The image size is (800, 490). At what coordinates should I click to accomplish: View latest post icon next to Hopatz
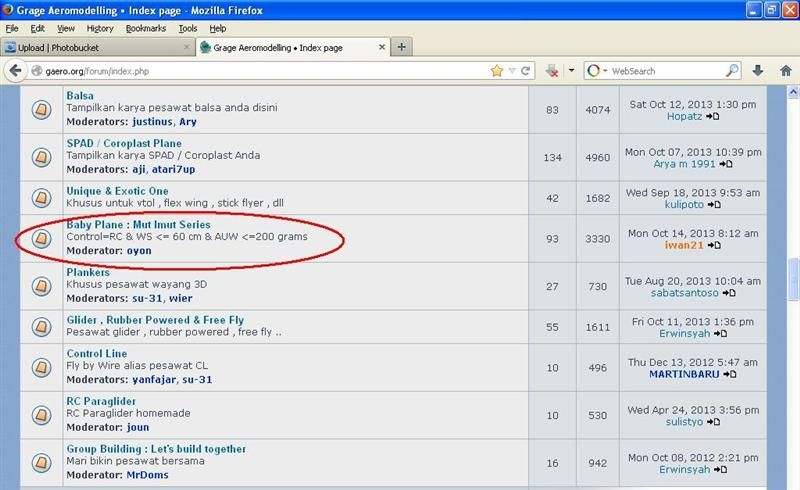coord(713,117)
